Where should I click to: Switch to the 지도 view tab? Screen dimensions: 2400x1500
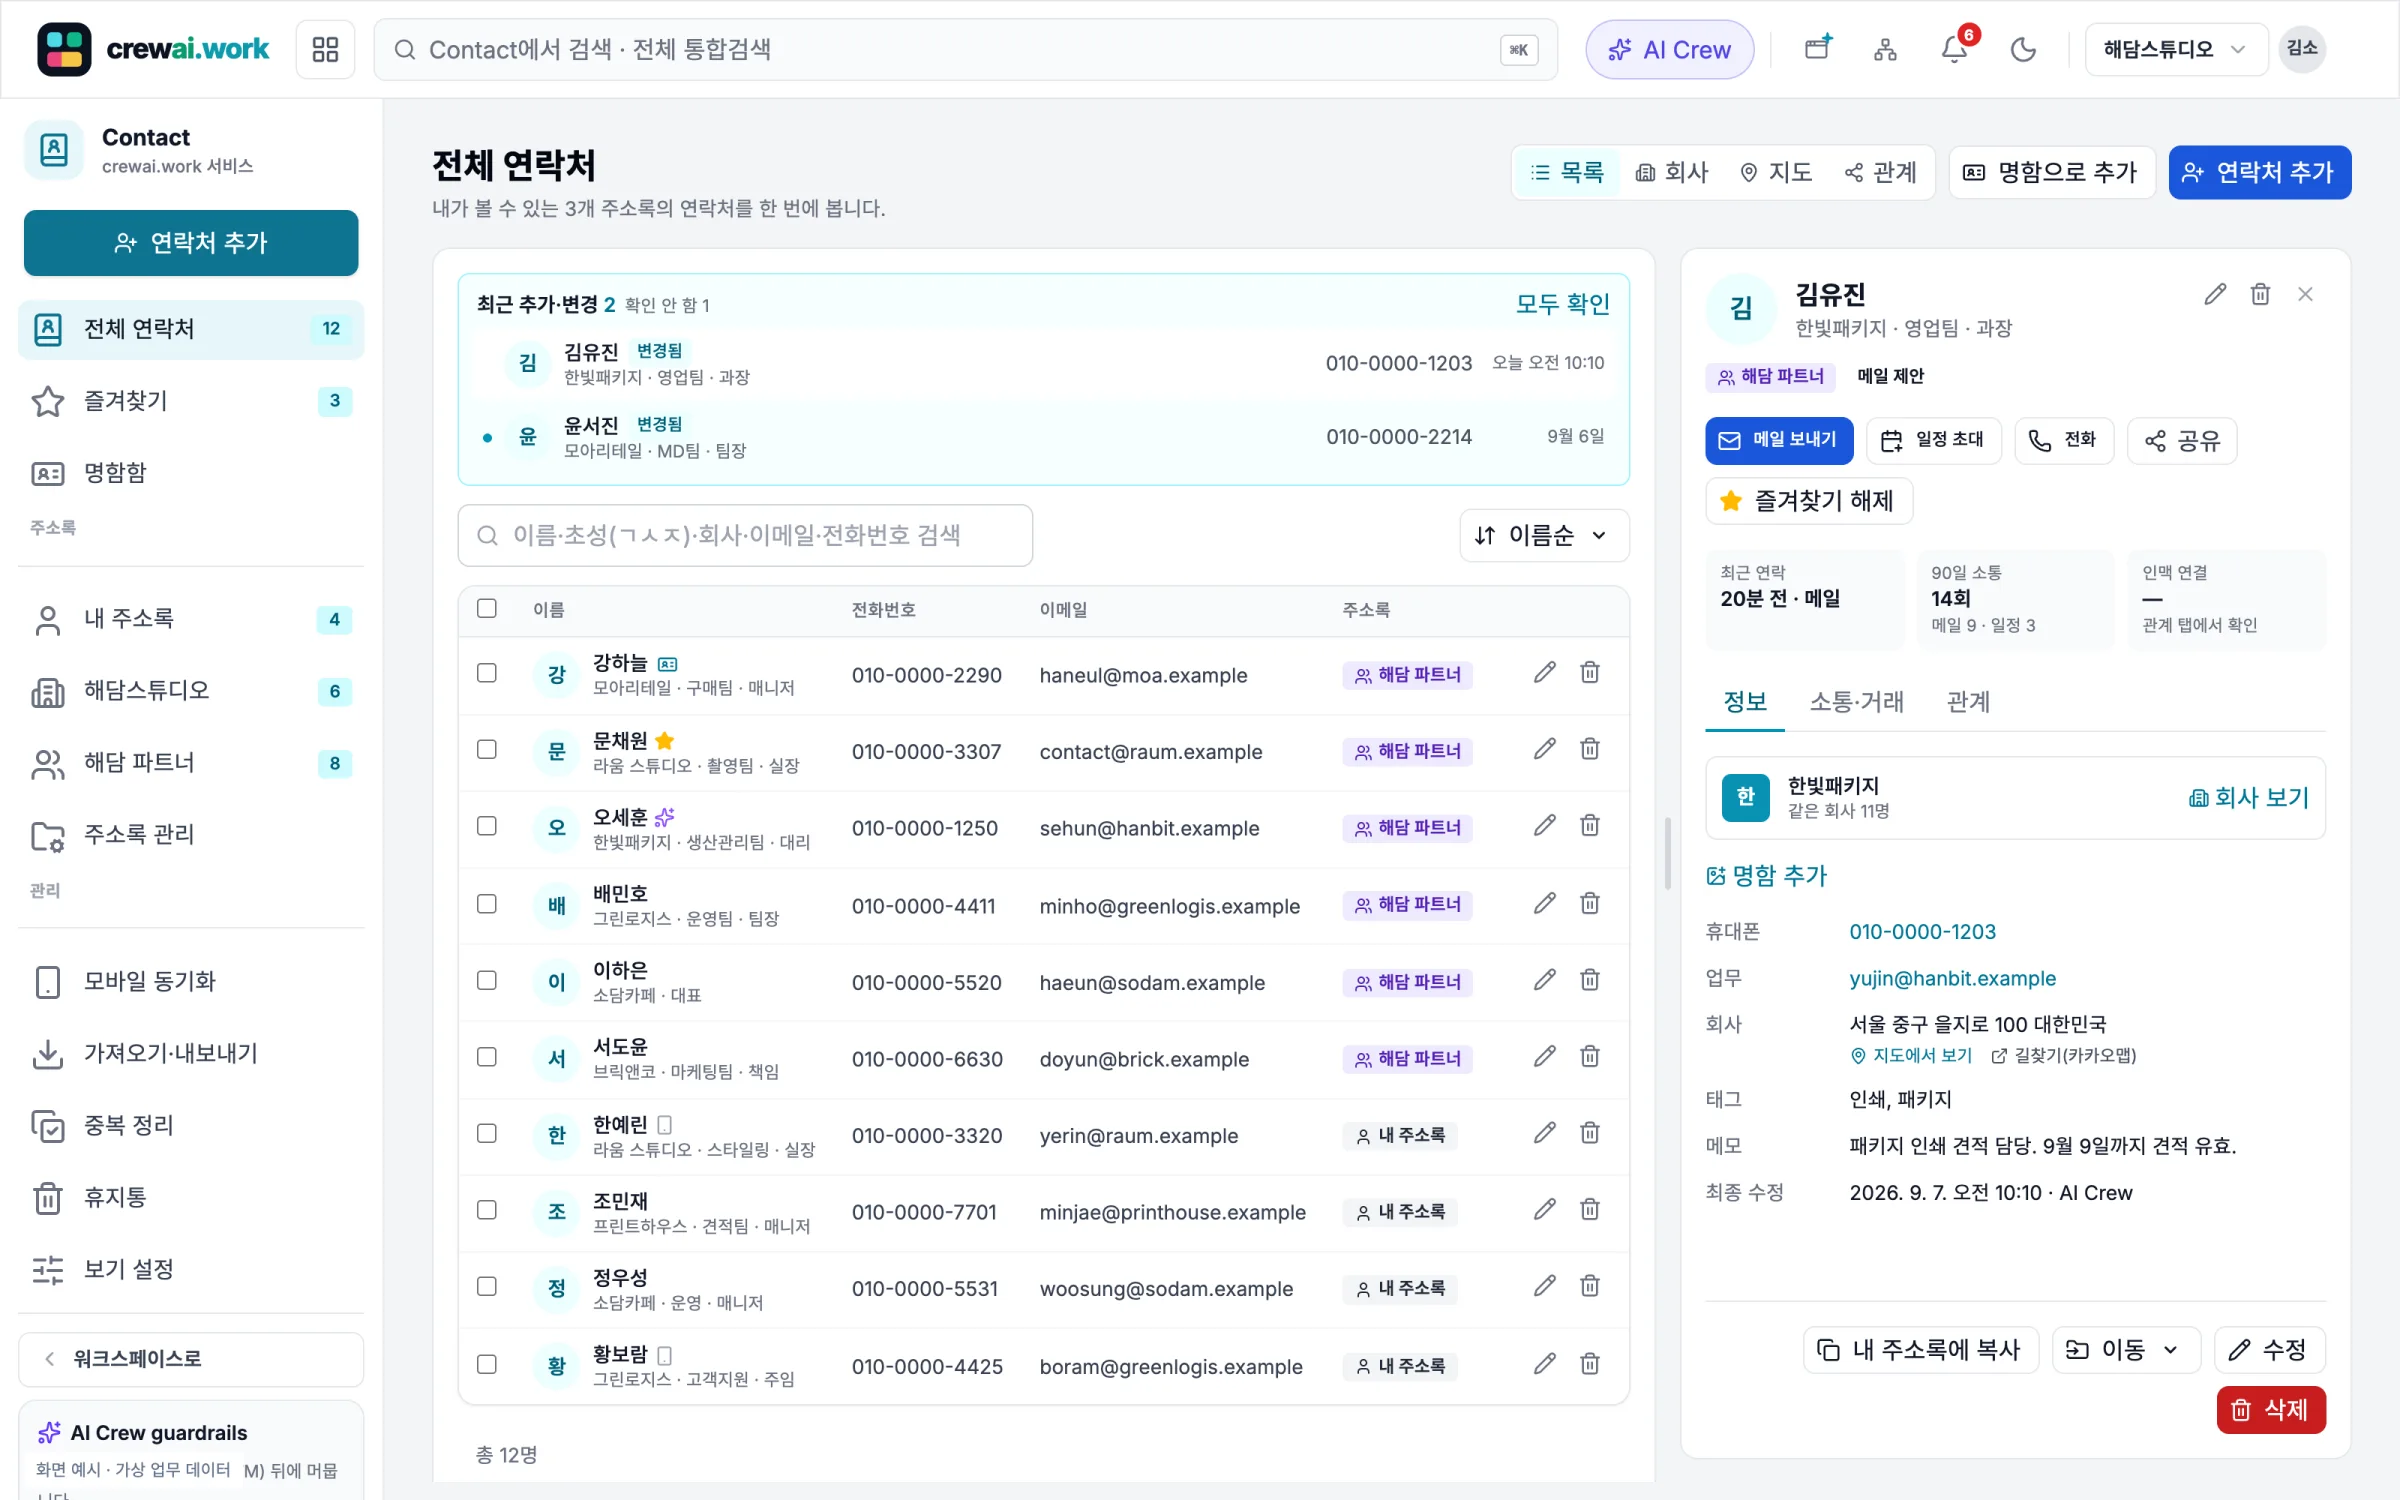(x=1777, y=173)
